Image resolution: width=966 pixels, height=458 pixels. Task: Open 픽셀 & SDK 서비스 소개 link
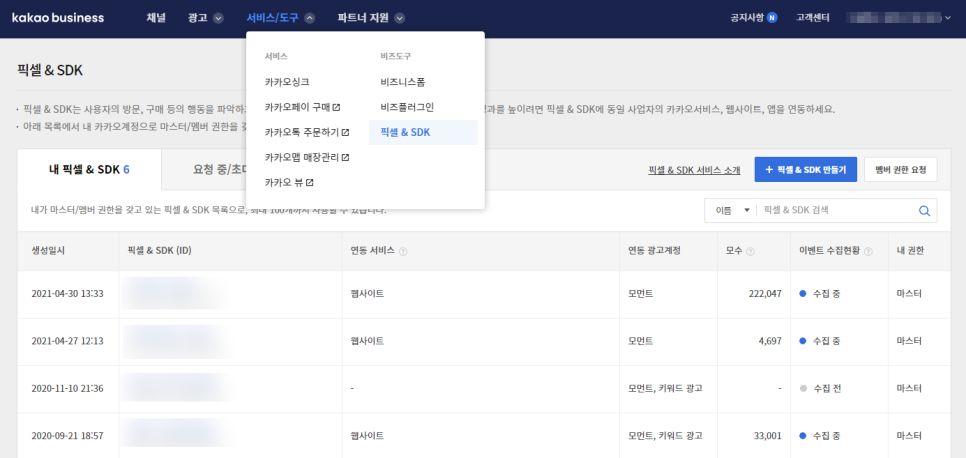[x=694, y=170]
